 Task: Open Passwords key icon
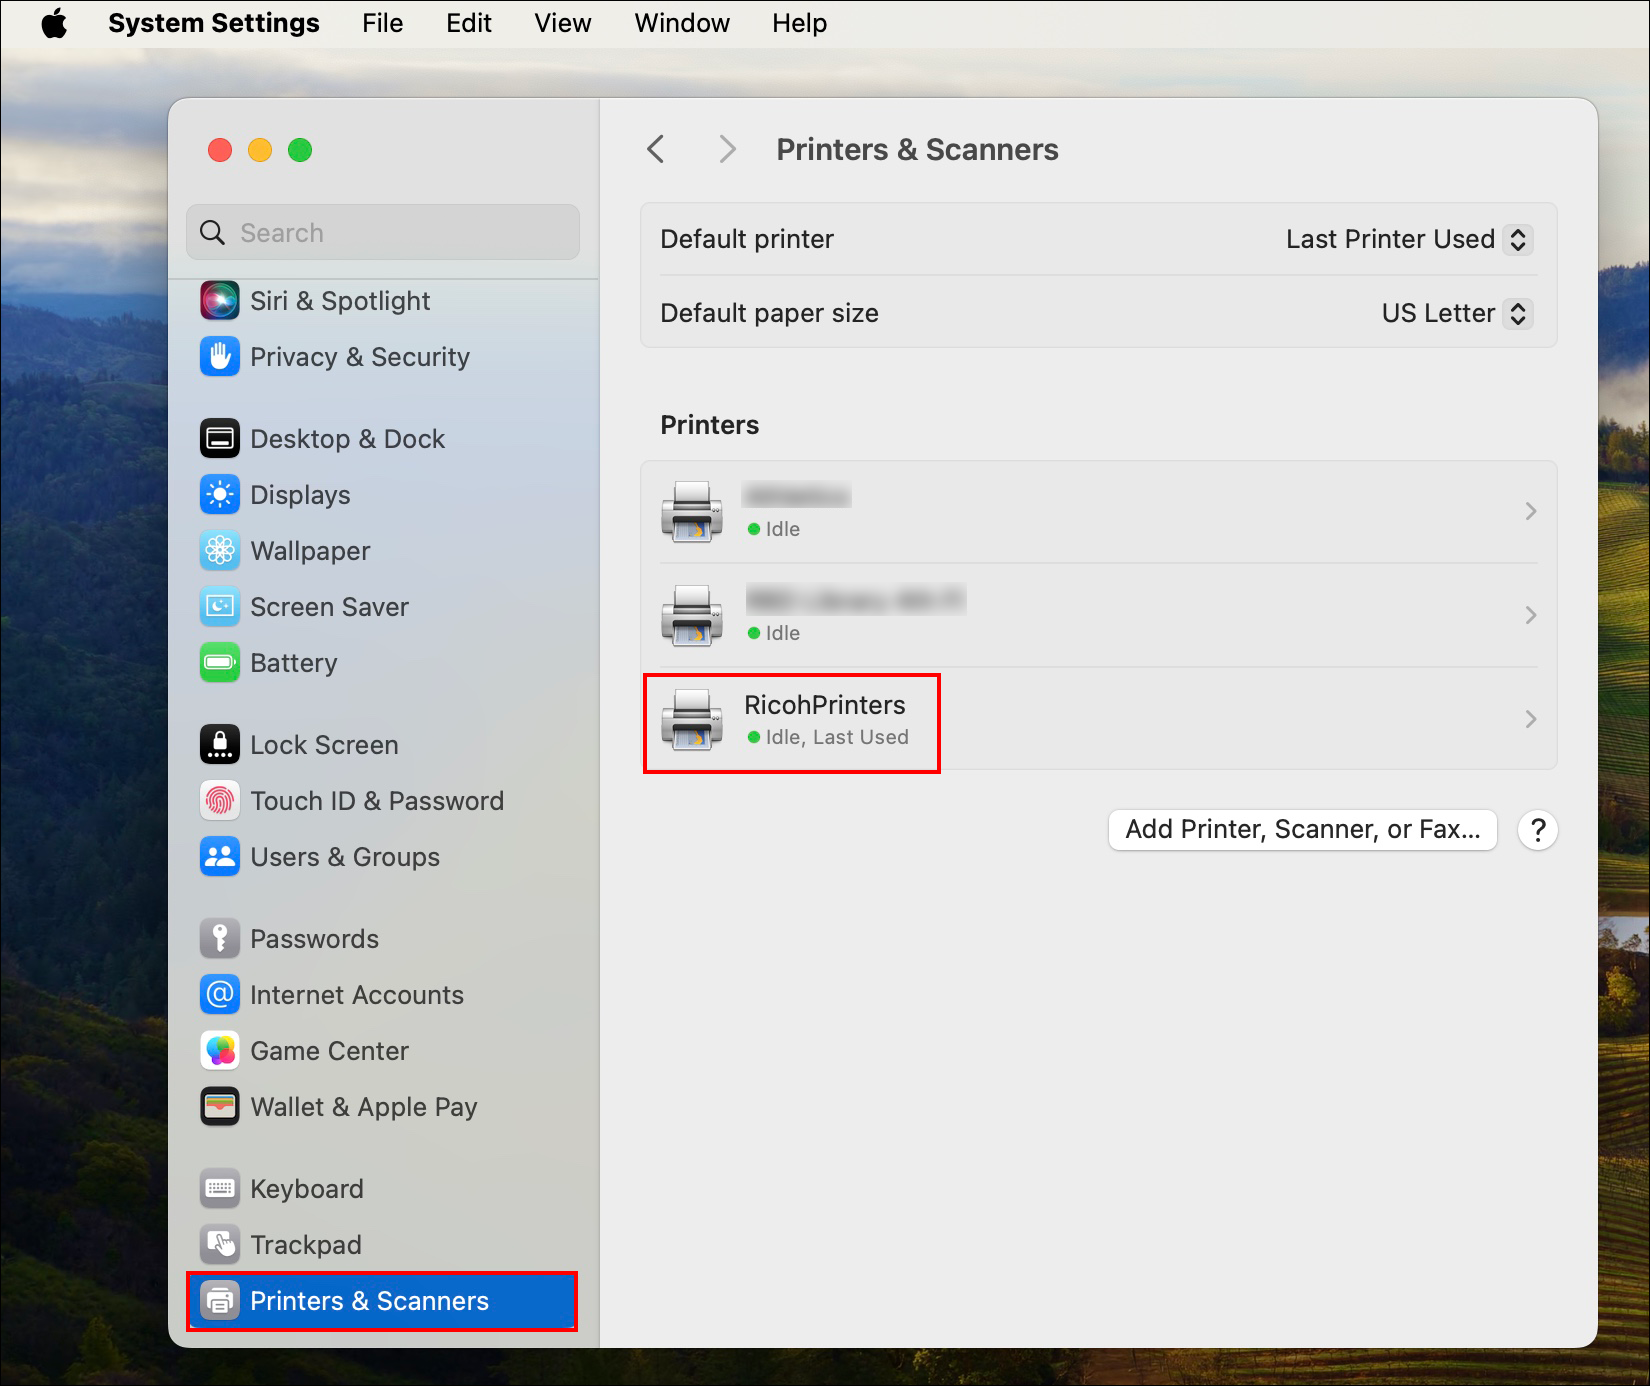point(220,938)
